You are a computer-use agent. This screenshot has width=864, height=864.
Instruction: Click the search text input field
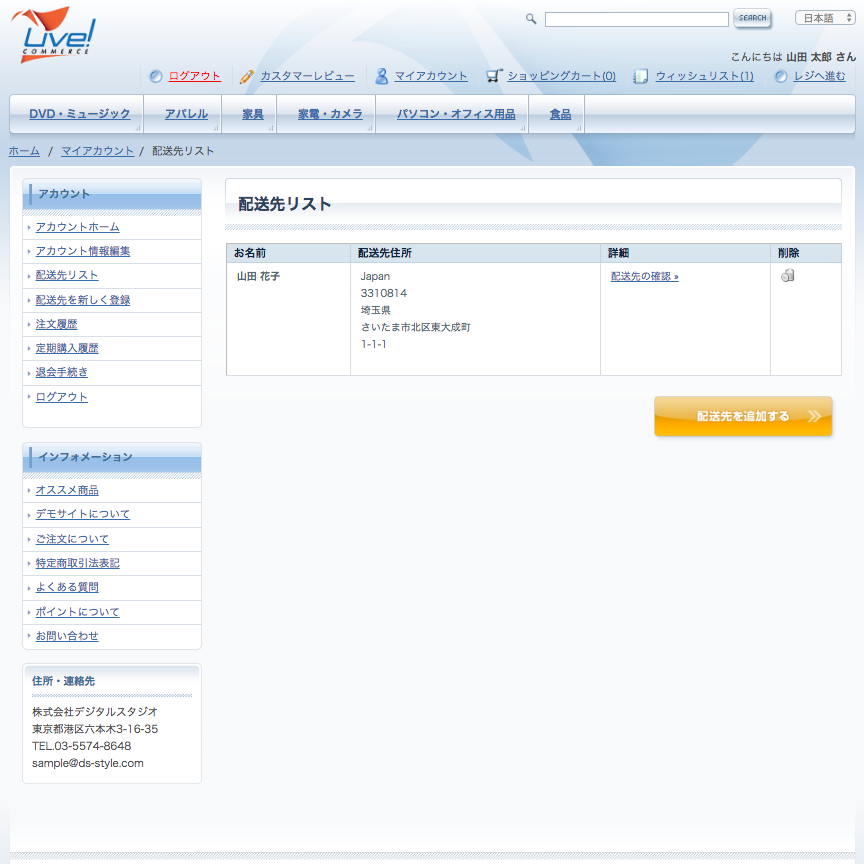coord(636,19)
